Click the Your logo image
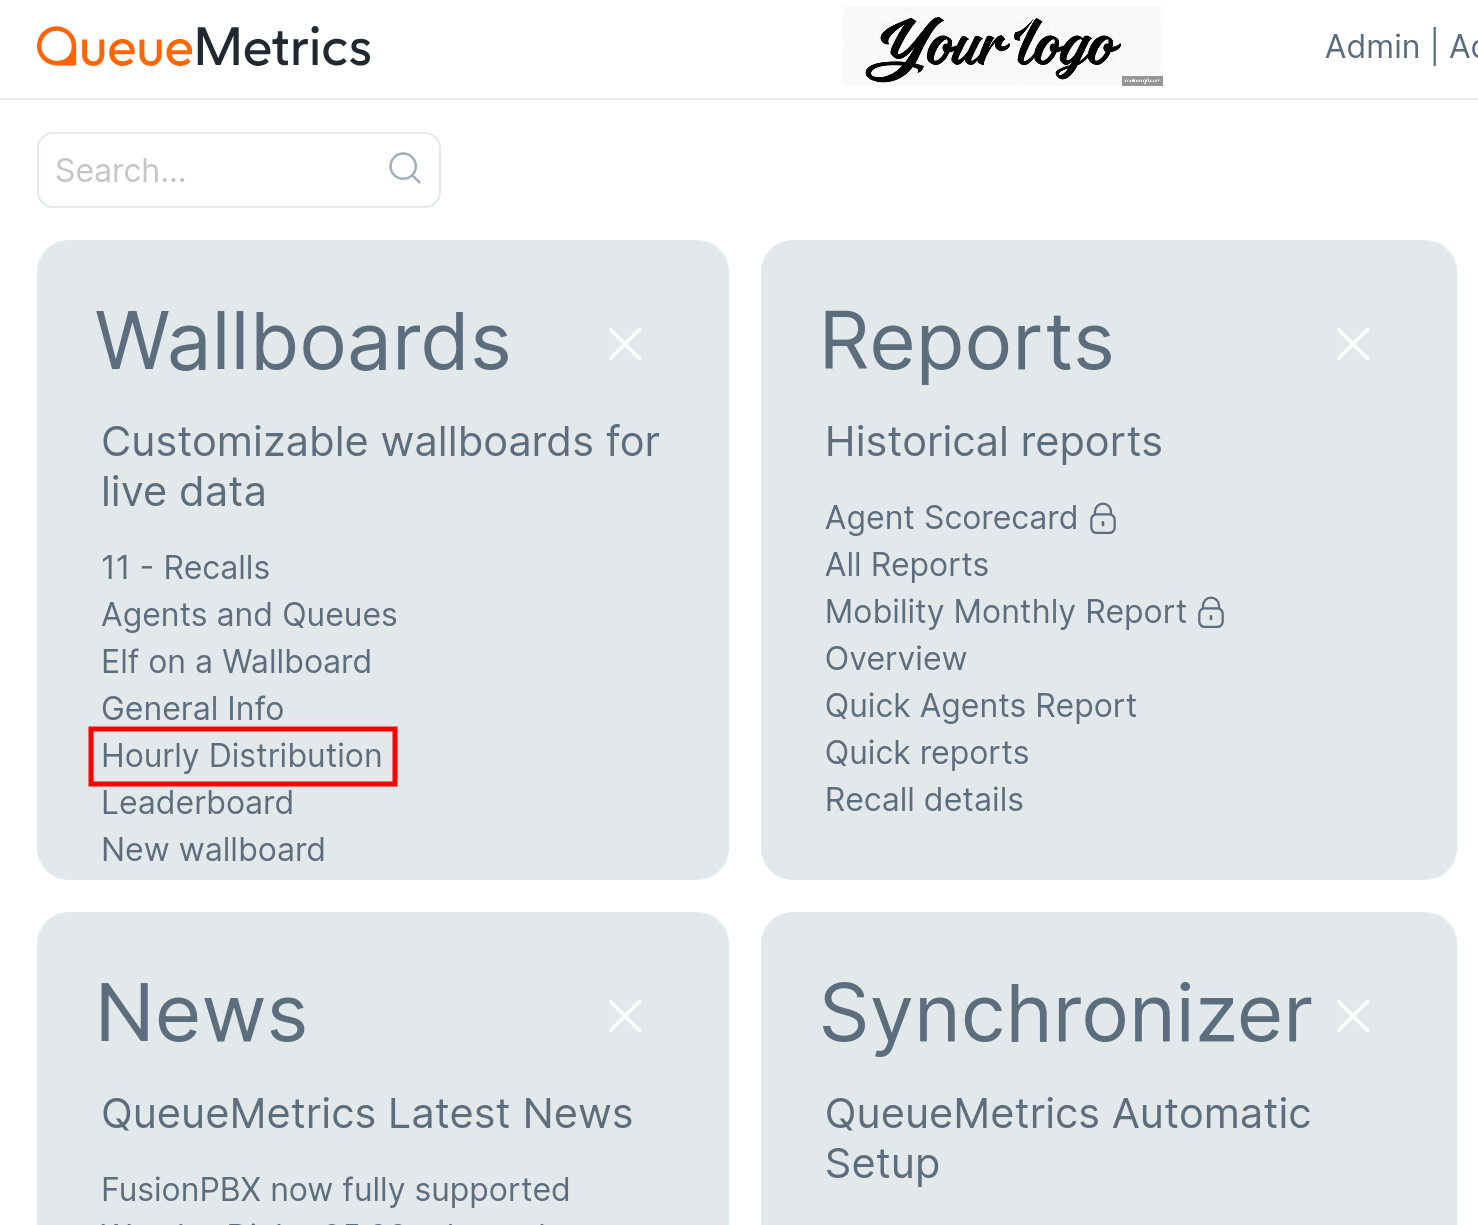The image size is (1478, 1225). (1003, 46)
